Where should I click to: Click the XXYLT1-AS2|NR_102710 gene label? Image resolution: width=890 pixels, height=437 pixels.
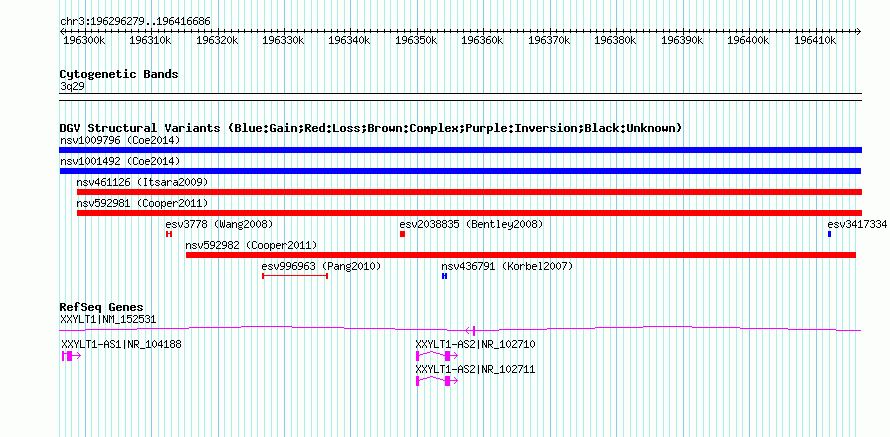tap(476, 343)
